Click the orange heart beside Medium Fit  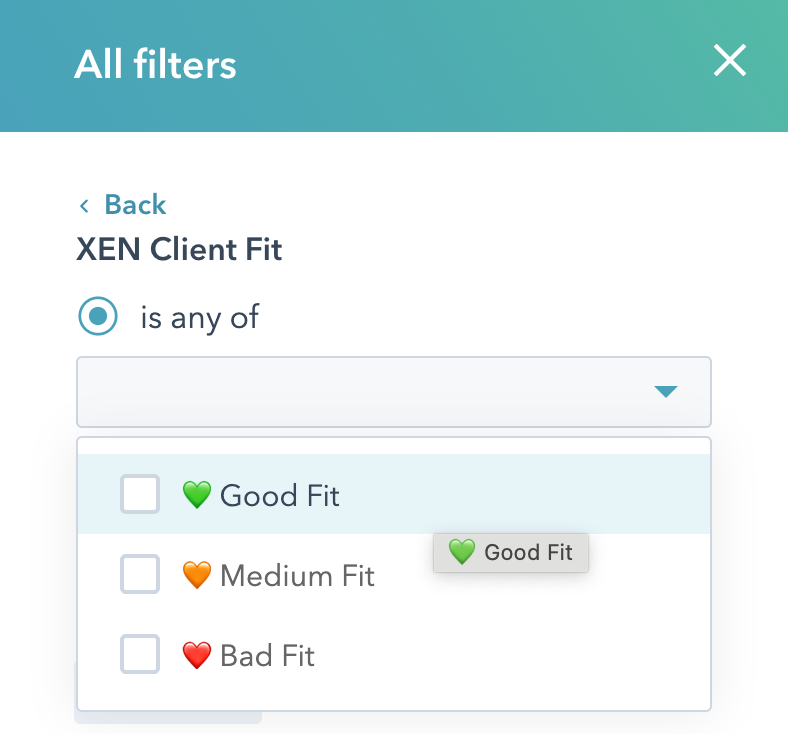click(197, 575)
